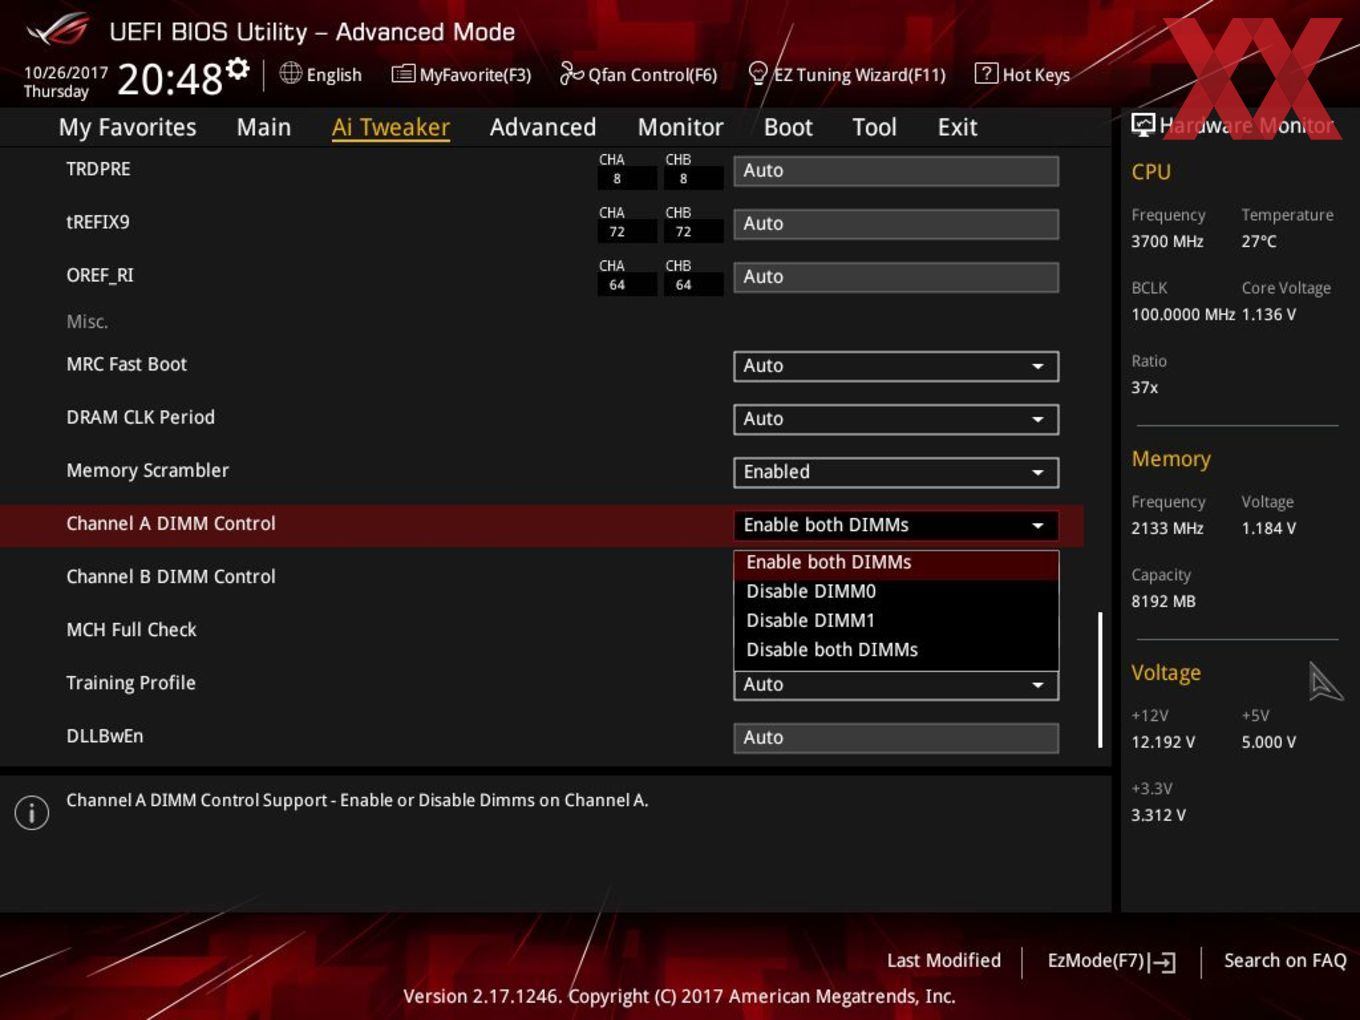
Task: Select the TRDPRE label
Action: click(x=98, y=169)
